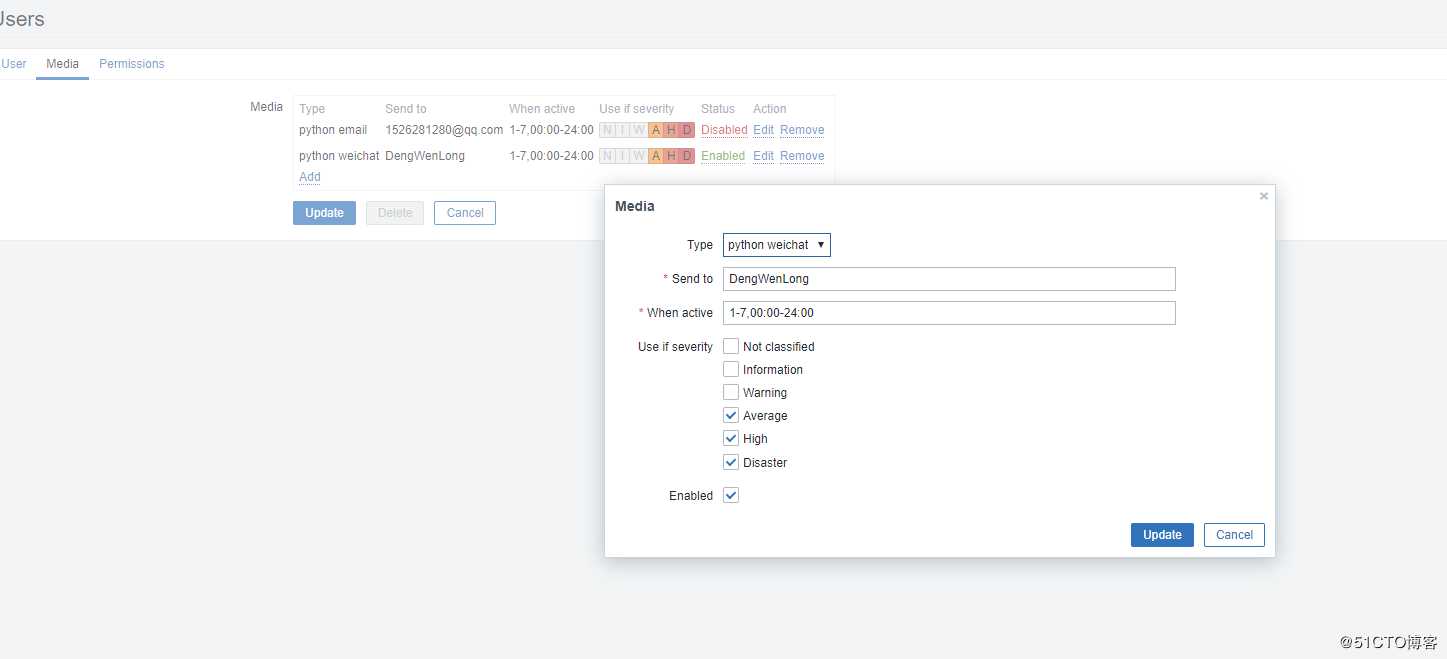The height and width of the screenshot is (659, 1447).
Task: Click the Enabled status of python weichat
Action: 723,156
